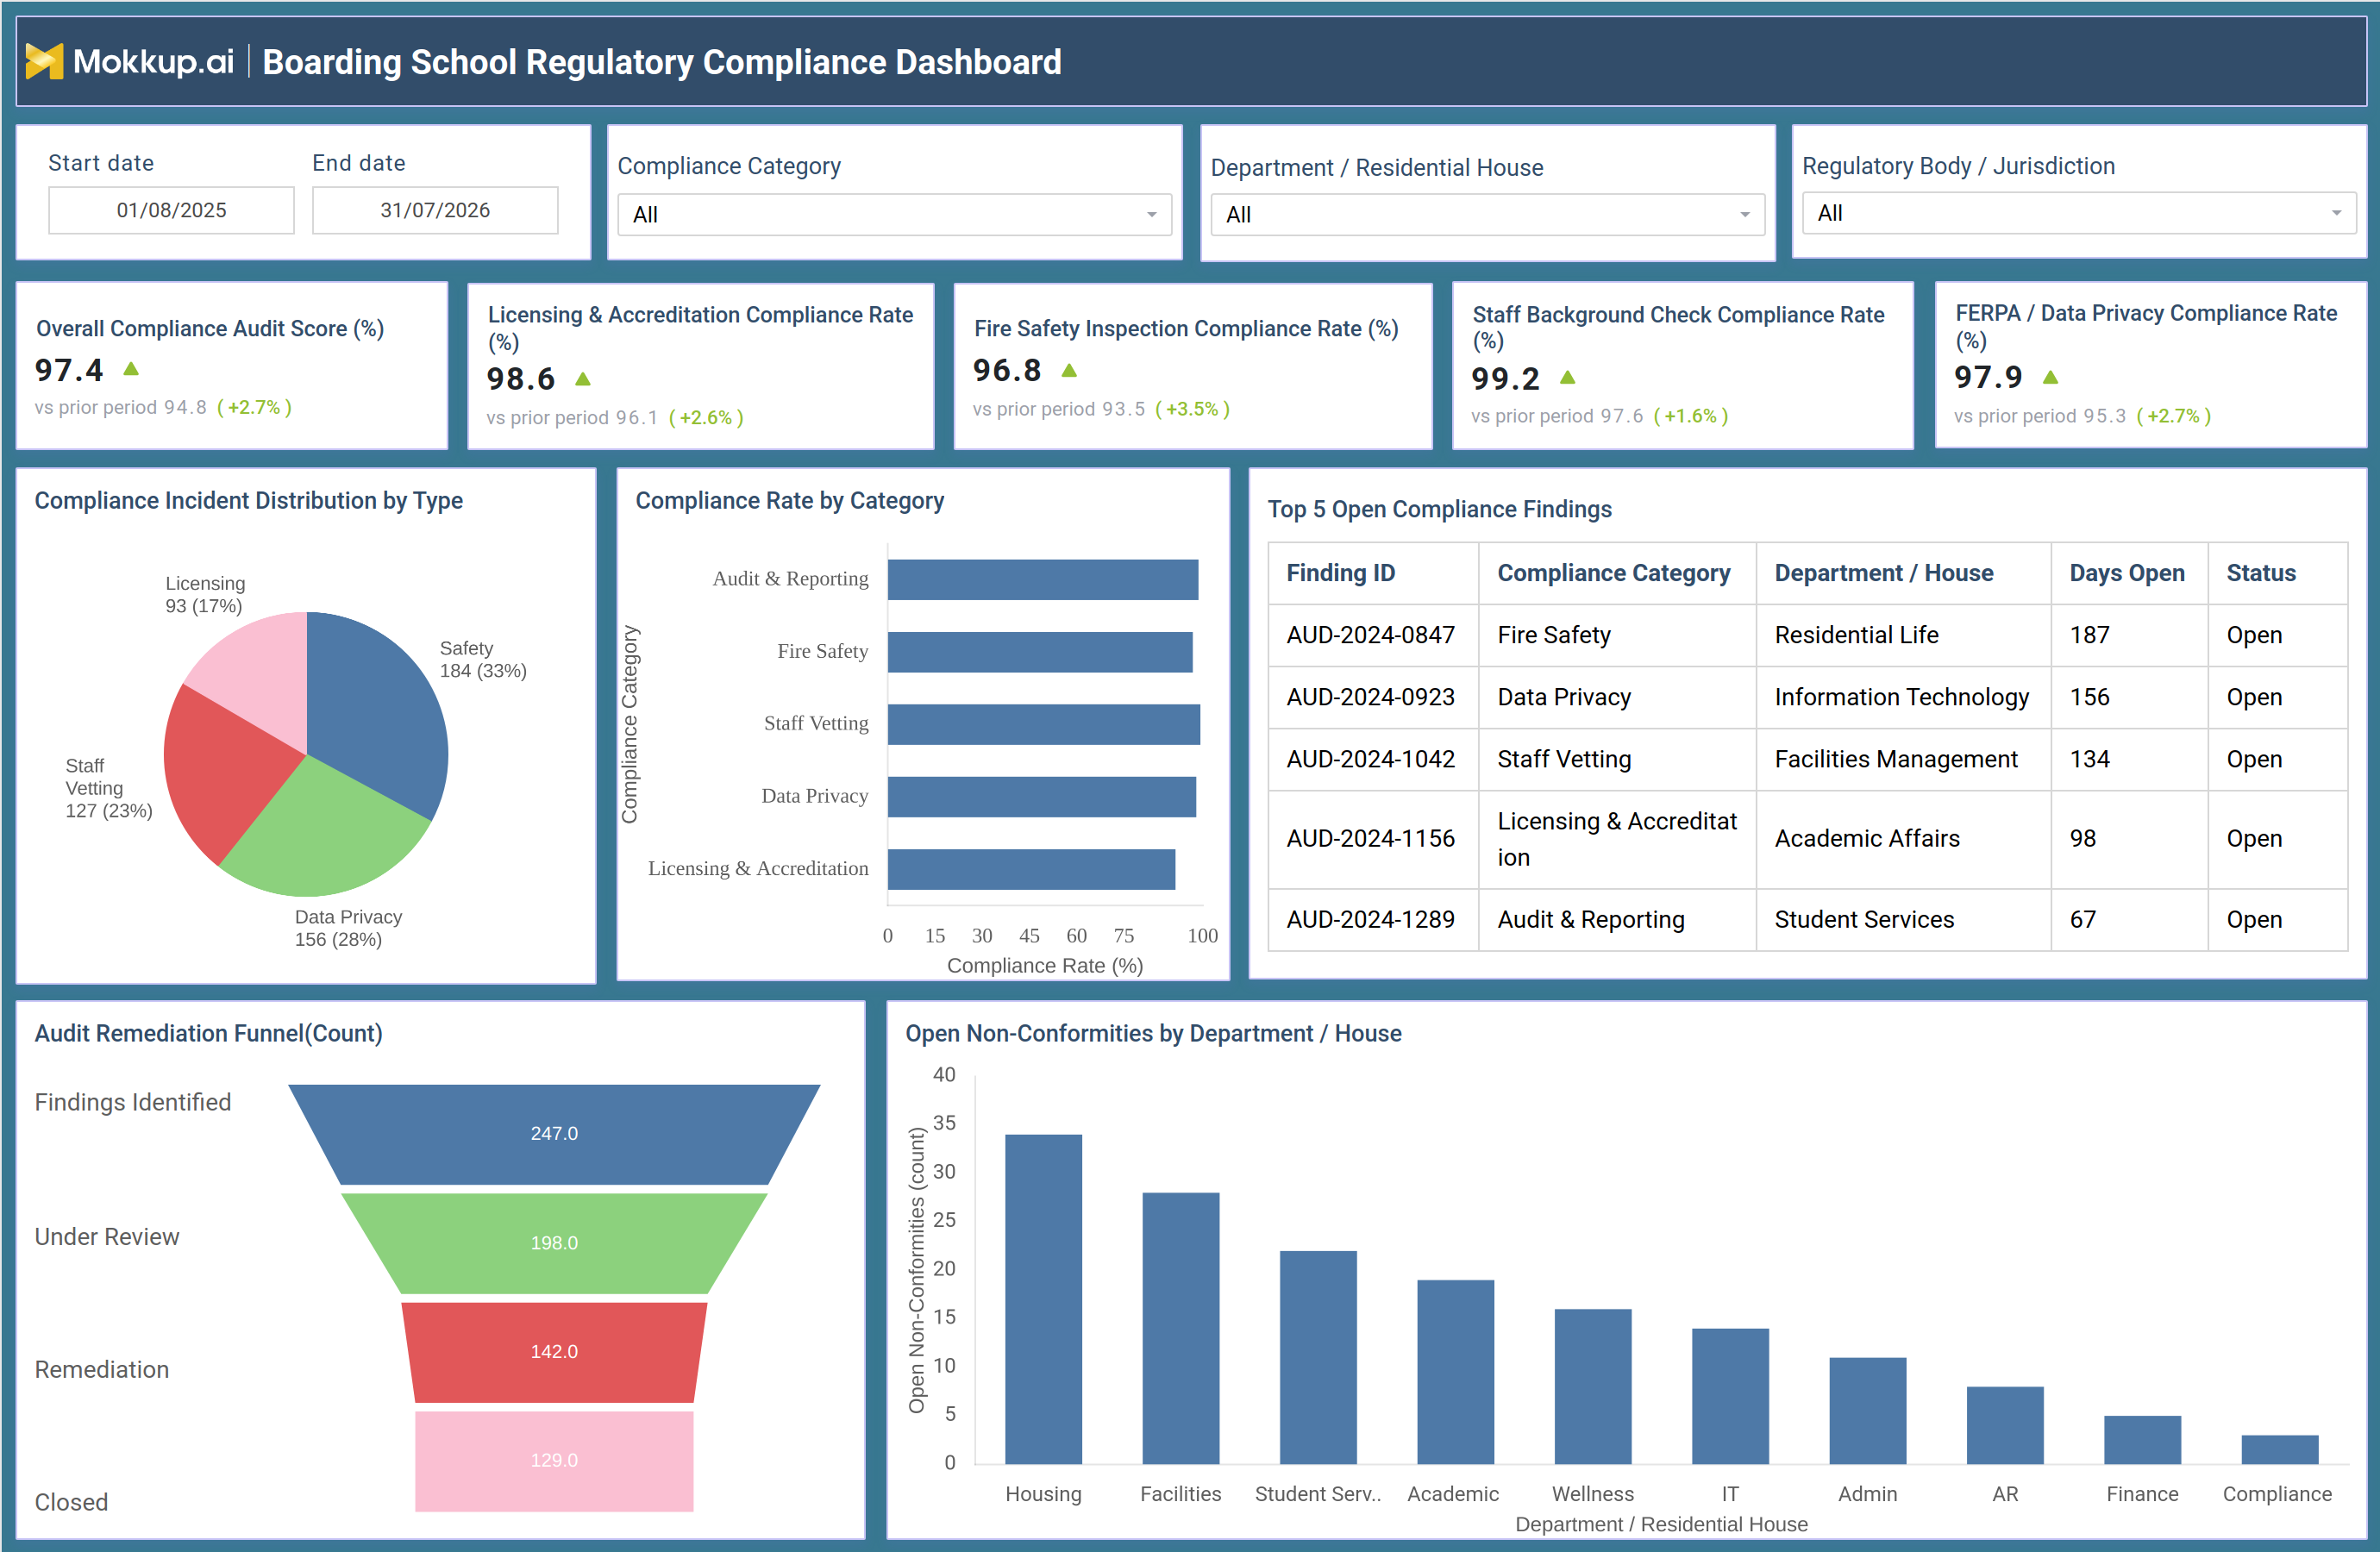Open the Department / Residential House dropdown
The width and height of the screenshot is (2380, 1552).
click(1487, 214)
